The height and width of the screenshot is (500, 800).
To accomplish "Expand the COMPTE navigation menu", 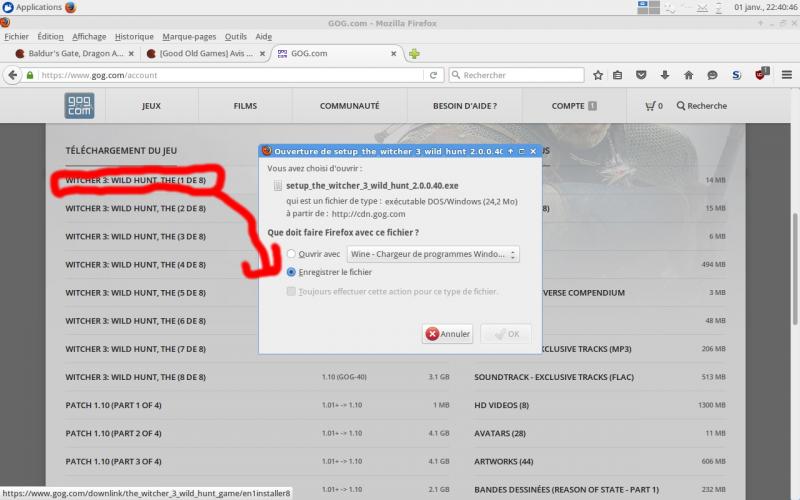I will click(x=574, y=106).
